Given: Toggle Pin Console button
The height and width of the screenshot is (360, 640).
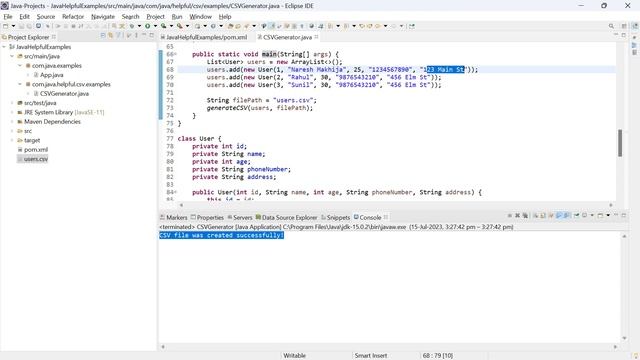Looking at the screenshot, I should 576,216.
